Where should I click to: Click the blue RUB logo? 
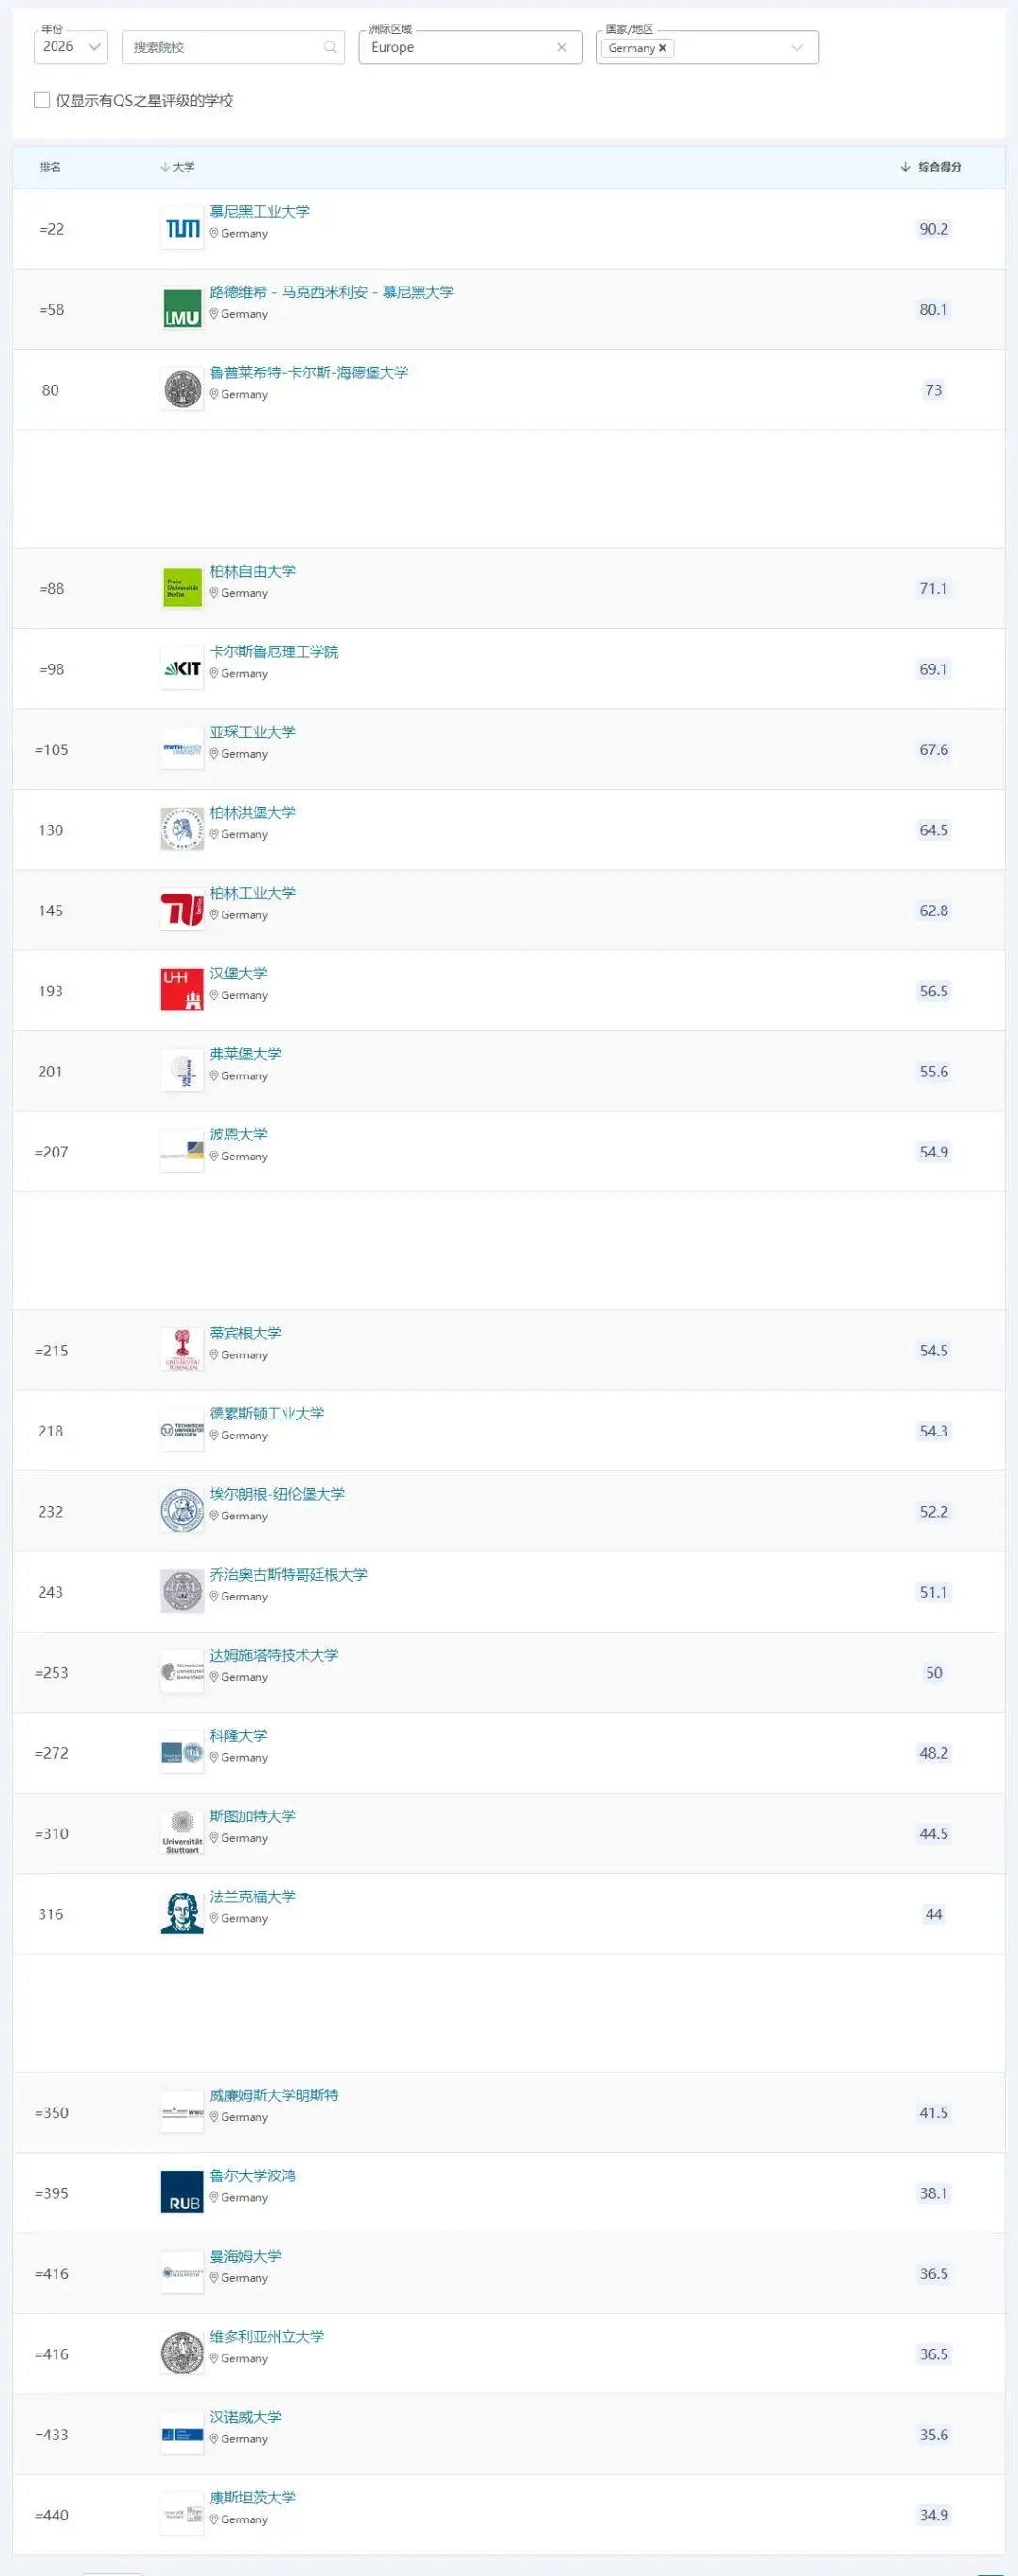(x=182, y=2192)
